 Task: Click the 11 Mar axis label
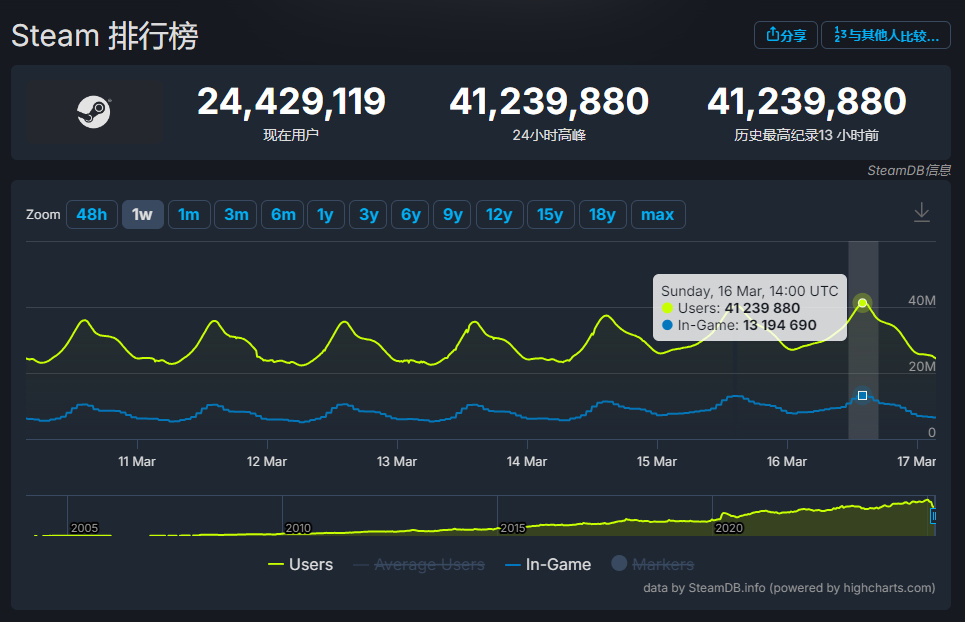pos(137,461)
